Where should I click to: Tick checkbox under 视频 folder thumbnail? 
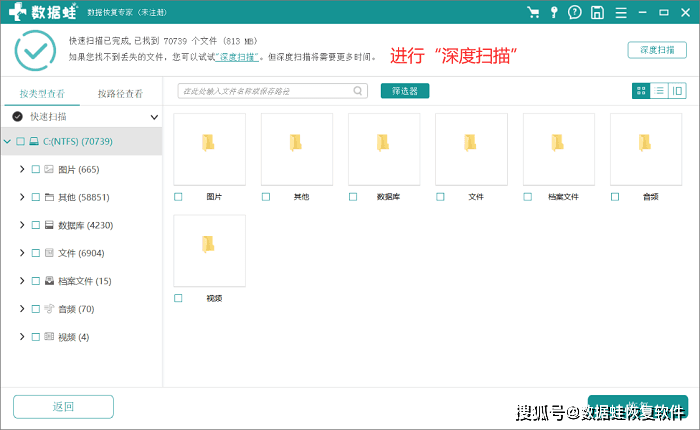tap(178, 298)
